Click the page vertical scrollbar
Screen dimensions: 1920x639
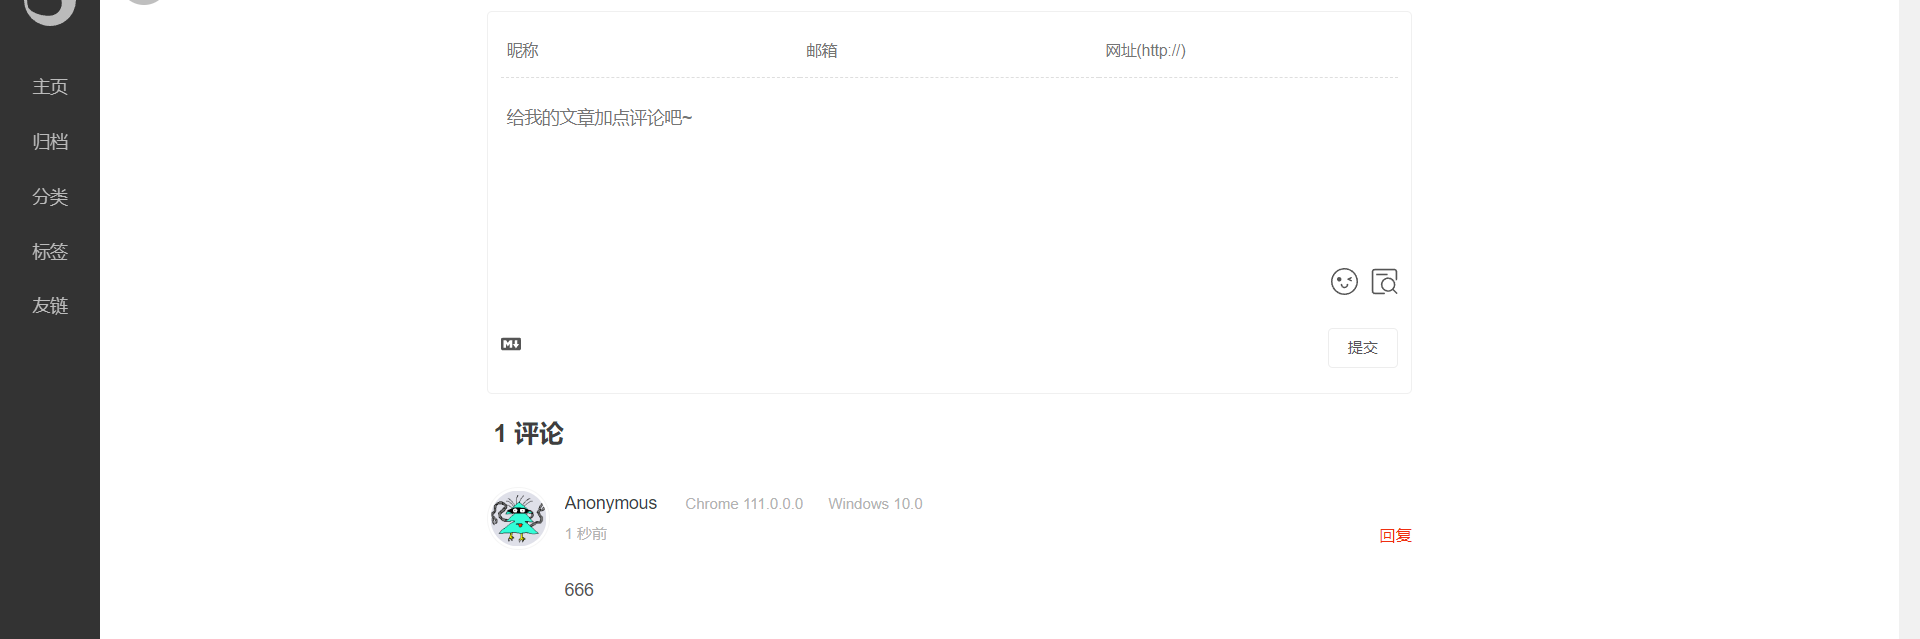click(1909, 319)
